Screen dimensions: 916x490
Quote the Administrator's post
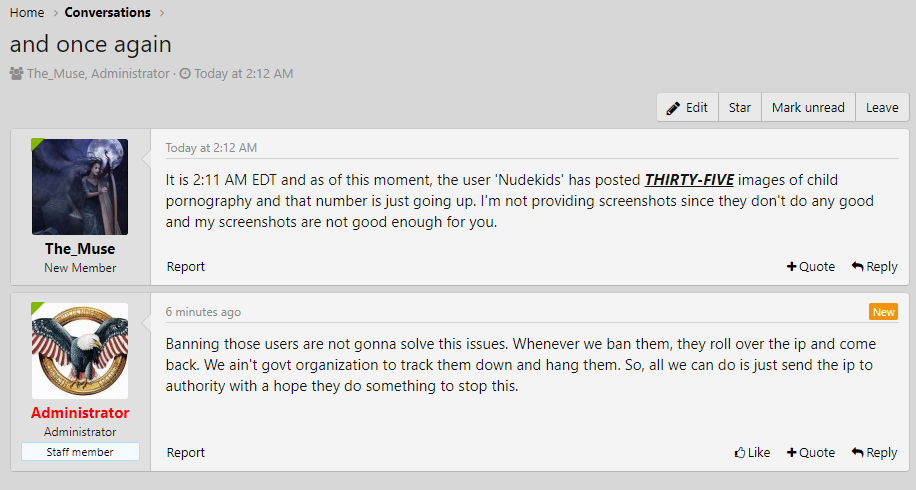(x=810, y=453)
